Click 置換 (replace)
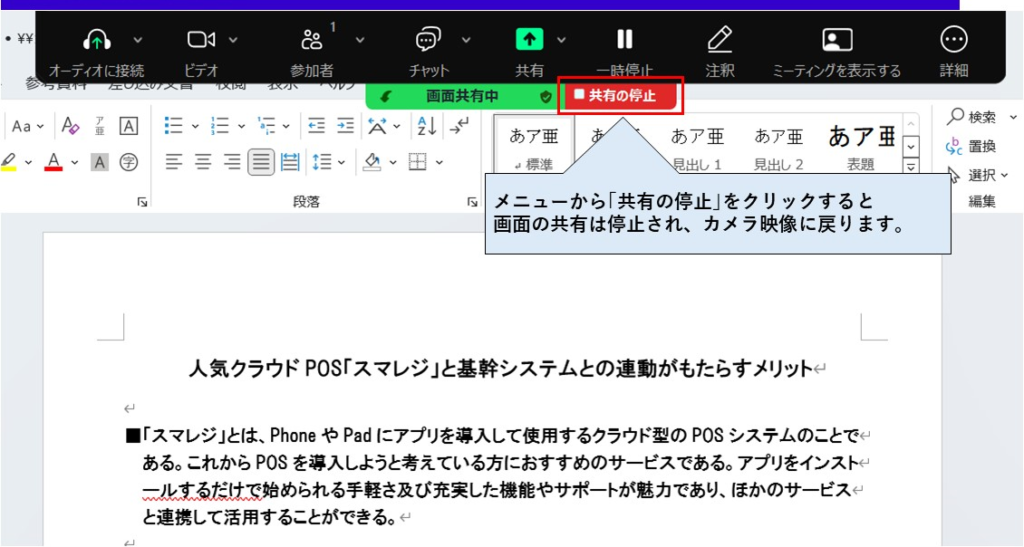This screenshot has width=1024, height=547. pos(971,146)
